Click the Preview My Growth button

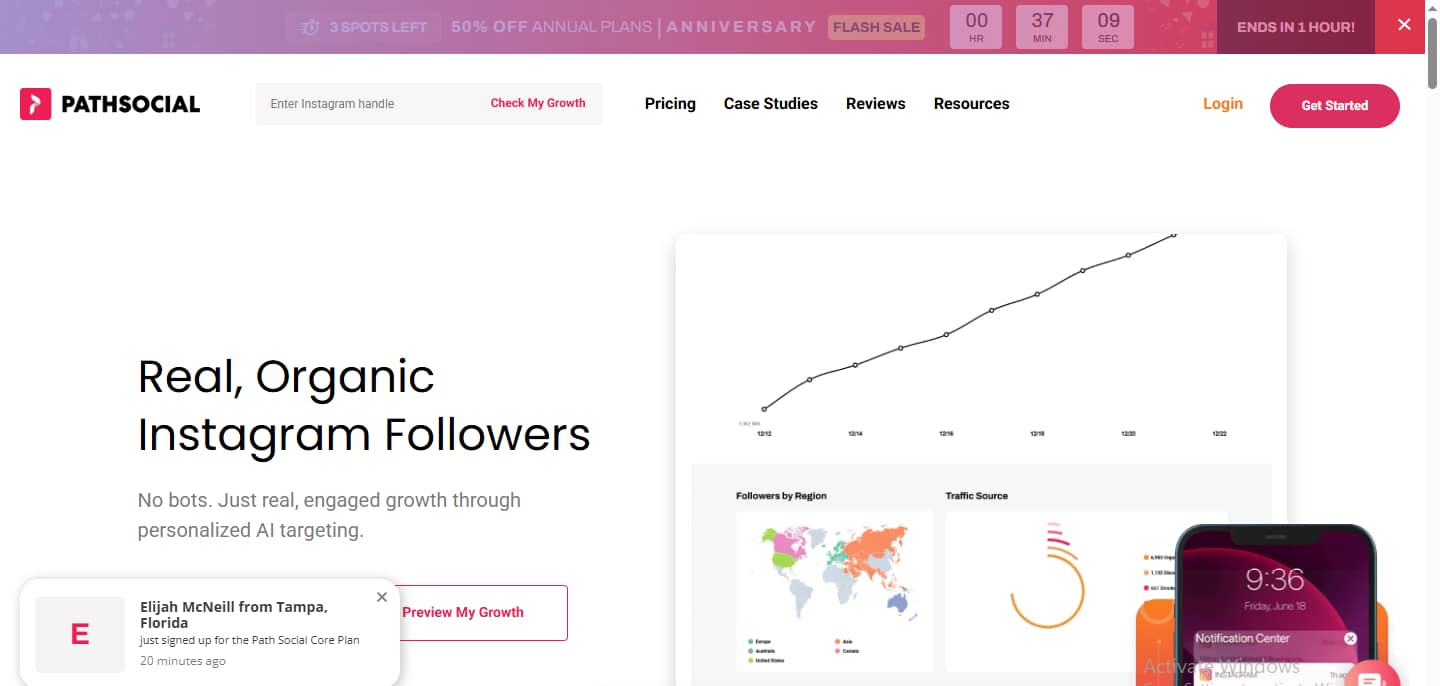[x=463, y=612]
